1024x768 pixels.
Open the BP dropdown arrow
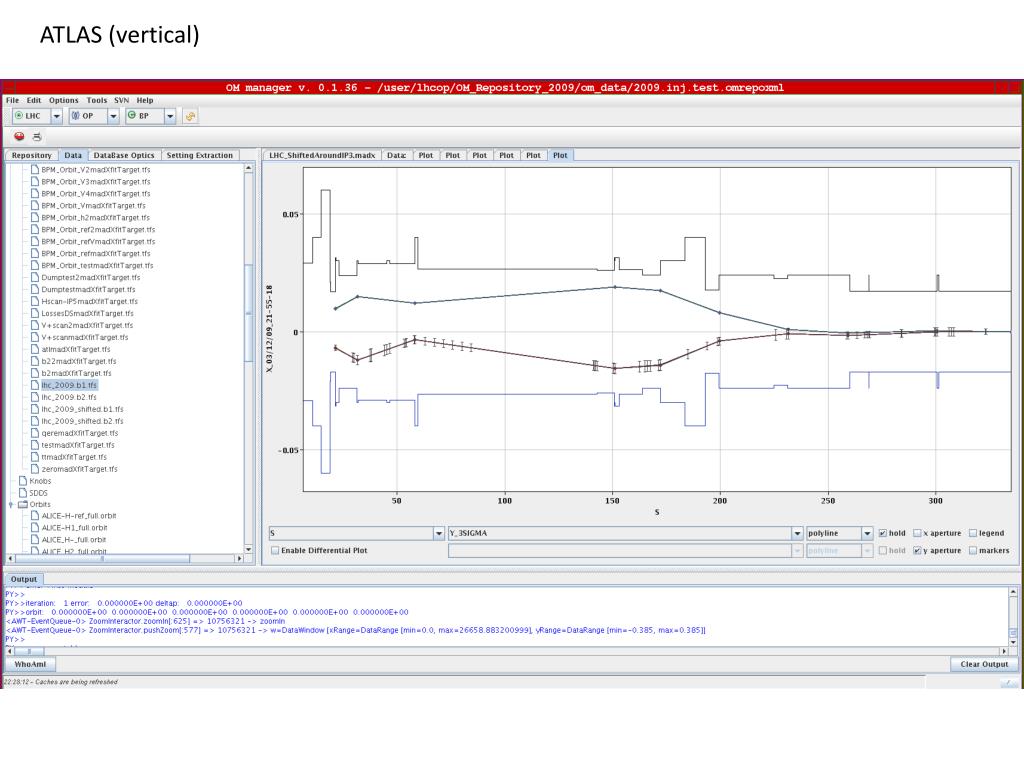[x=170, y=116]
